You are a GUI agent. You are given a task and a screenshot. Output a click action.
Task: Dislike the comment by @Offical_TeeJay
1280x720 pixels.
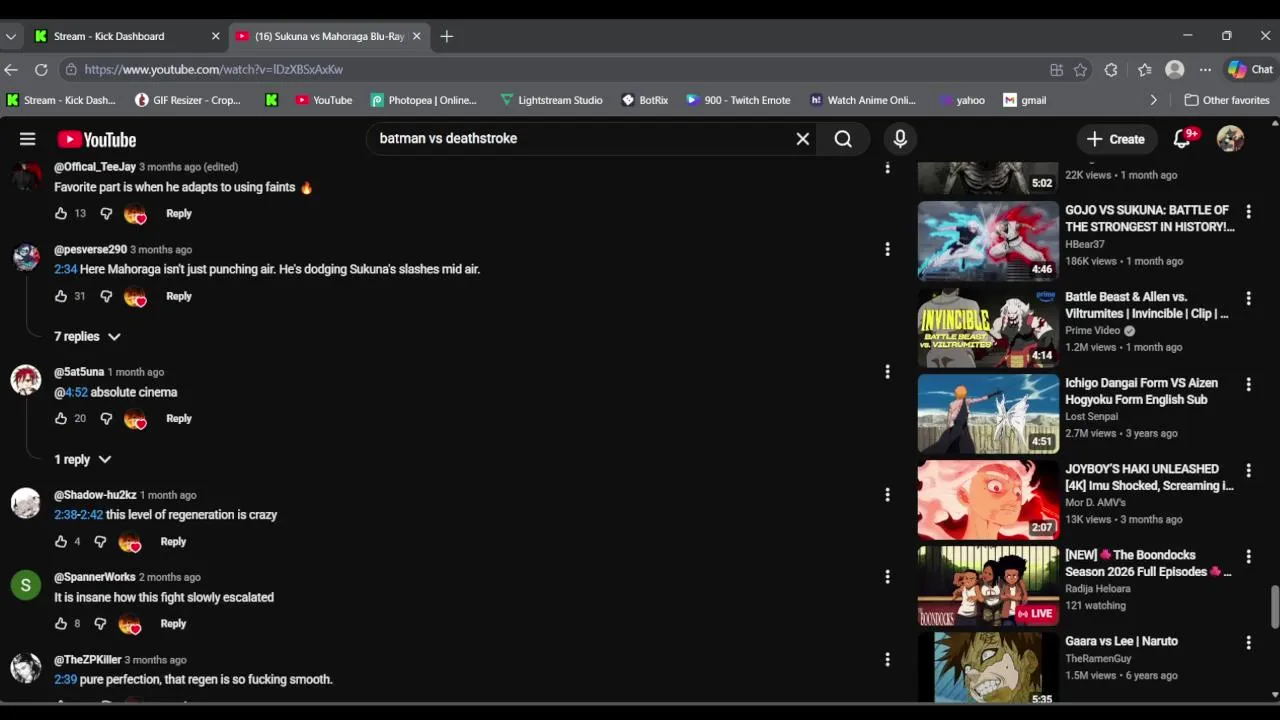(106, 214)
